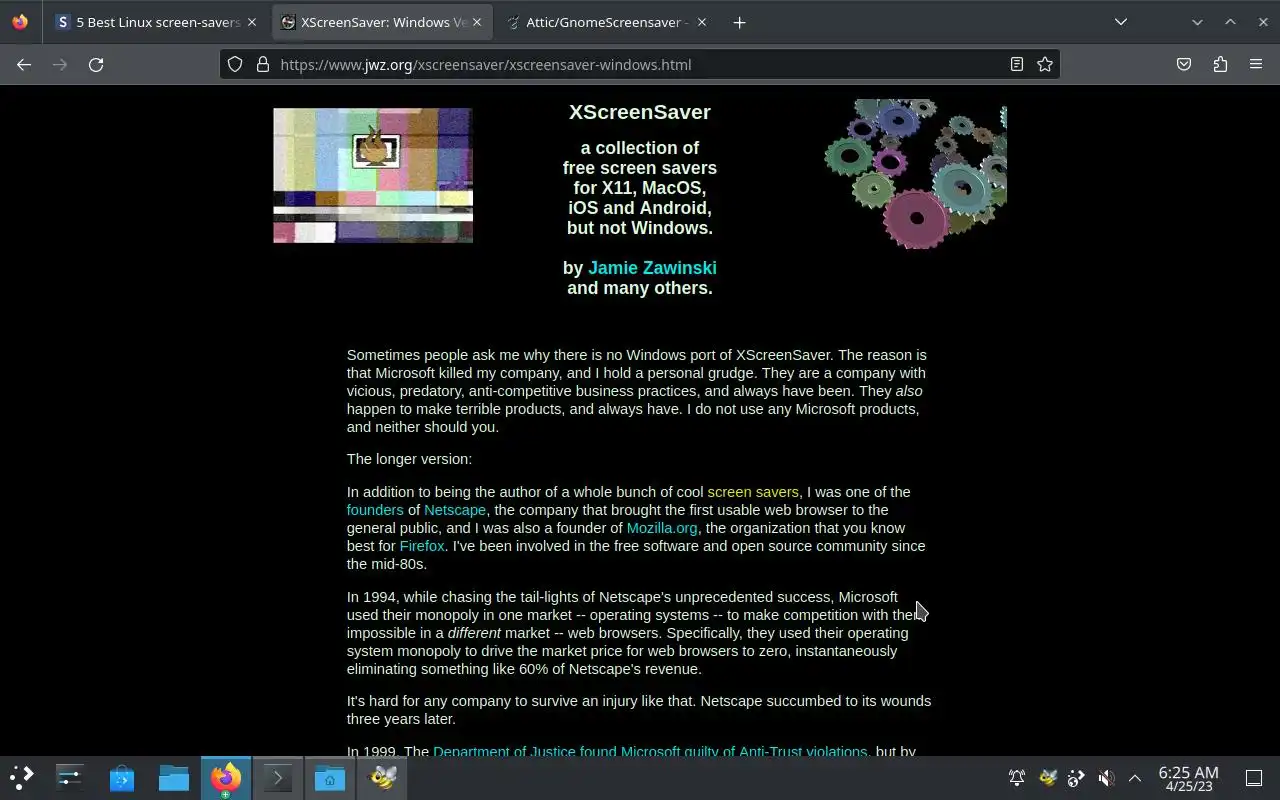Open the Firefox hamburger menu

click(1256, 64)
